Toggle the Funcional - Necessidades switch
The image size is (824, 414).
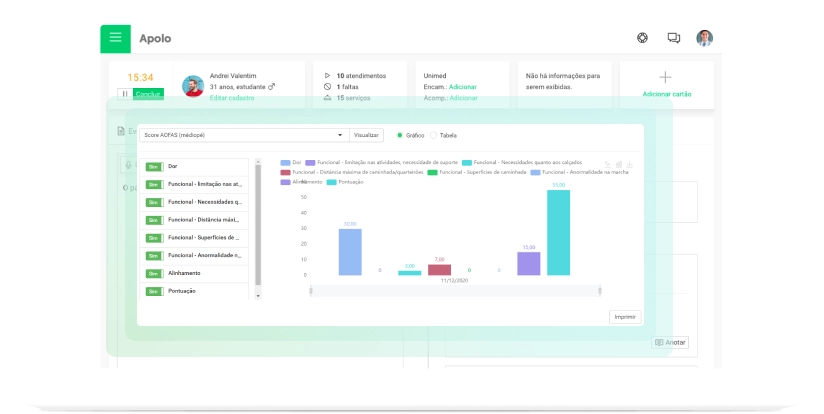(x=154, y=202)
